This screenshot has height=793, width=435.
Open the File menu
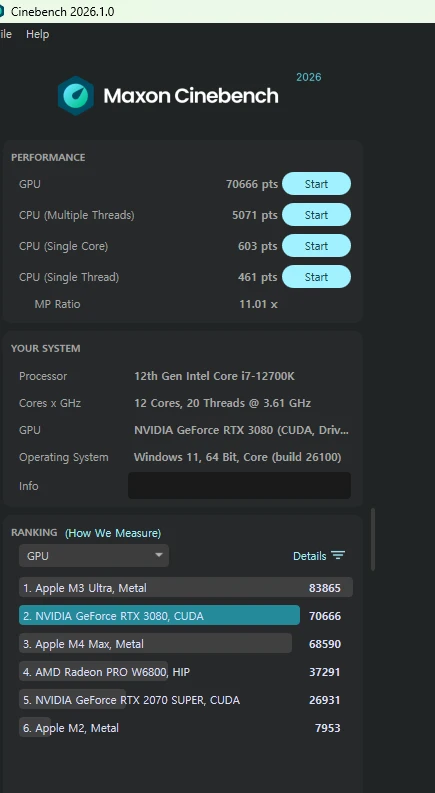coord(6,34)
